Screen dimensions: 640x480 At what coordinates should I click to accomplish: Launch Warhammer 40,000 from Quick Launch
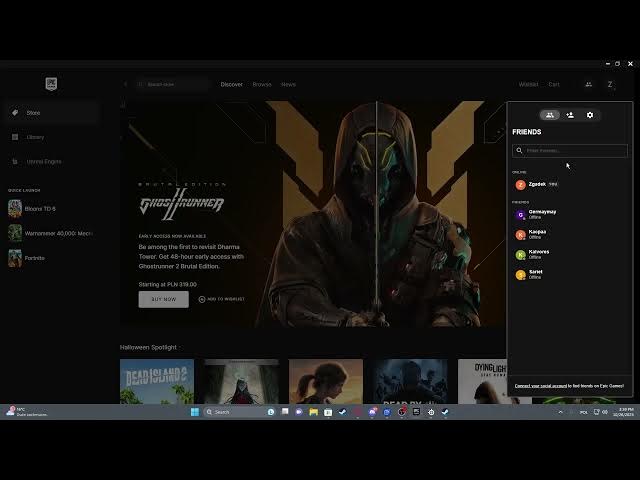(51, 233)
